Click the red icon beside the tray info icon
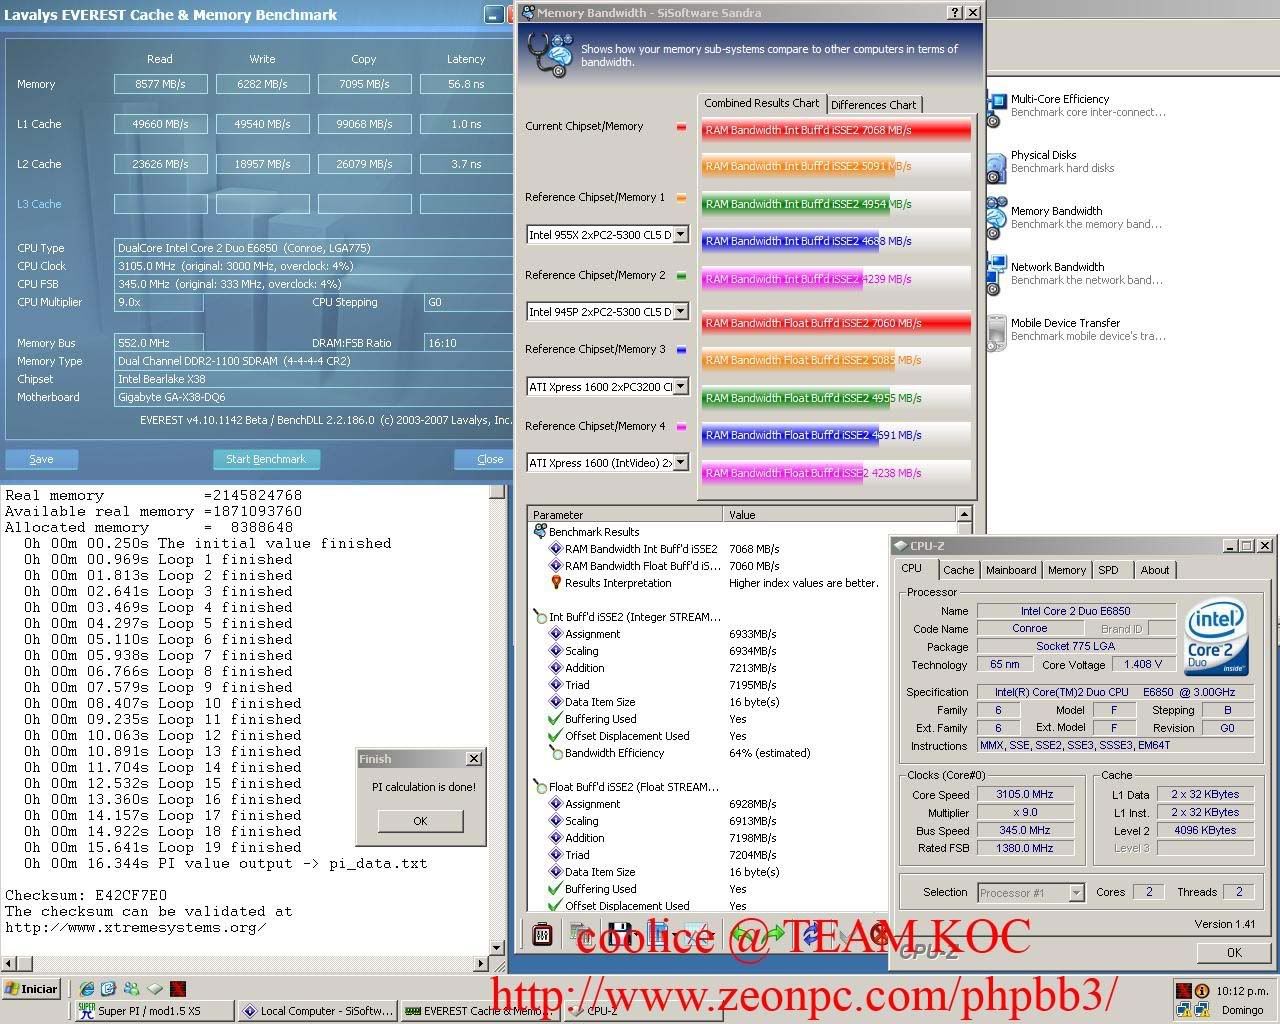 click(1184, 991)
